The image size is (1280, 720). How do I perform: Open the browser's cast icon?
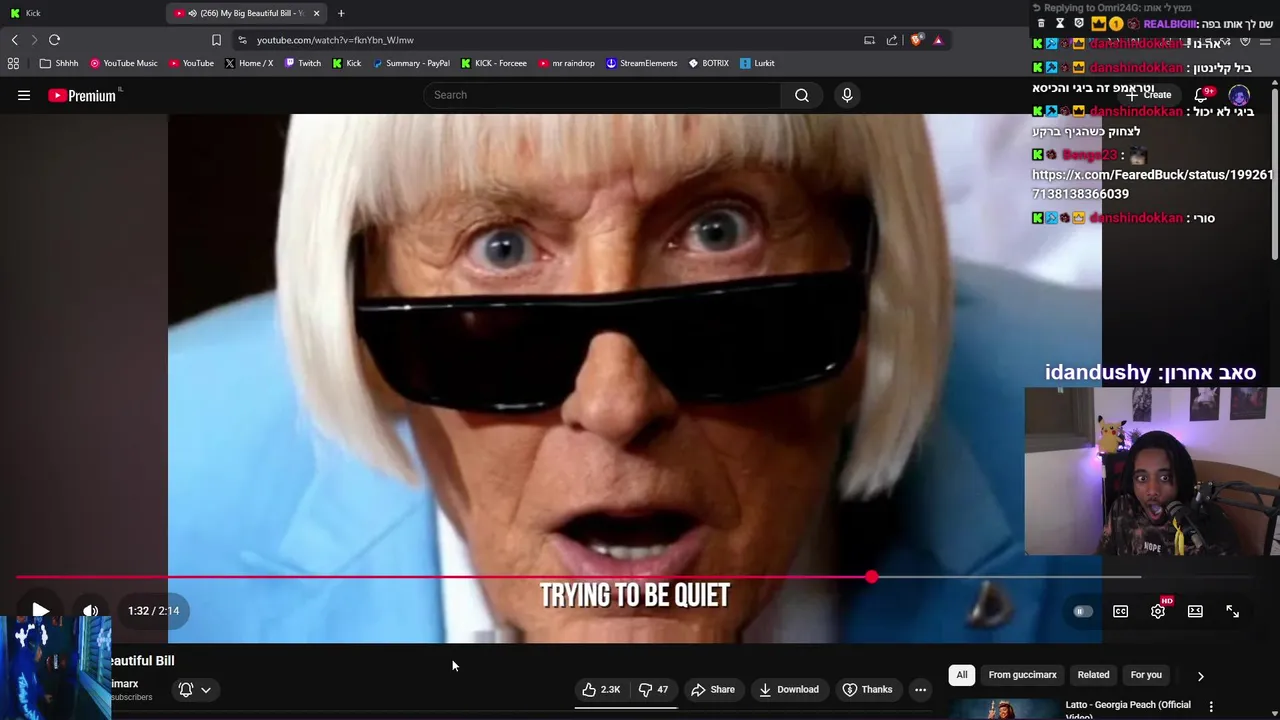(869, 40)
